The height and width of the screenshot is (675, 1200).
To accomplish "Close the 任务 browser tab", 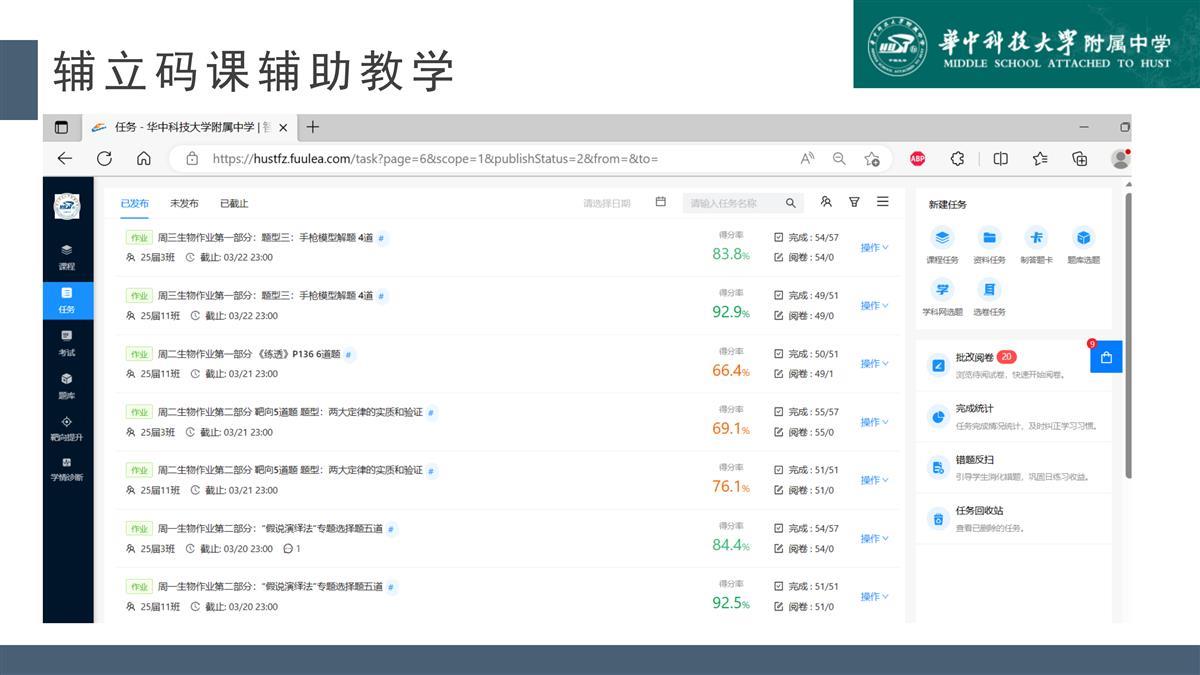I will tap(283, 127).
